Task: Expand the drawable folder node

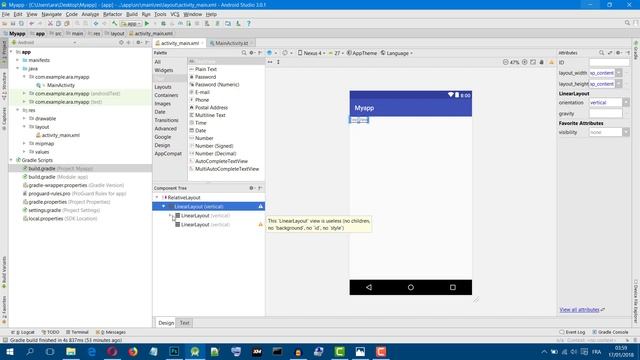Action: click(24, 118)
